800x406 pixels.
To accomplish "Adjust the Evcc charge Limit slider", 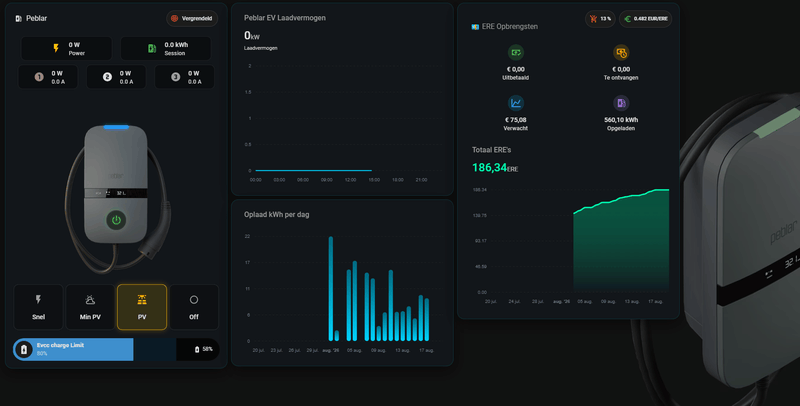I will (x=116, y=349).
